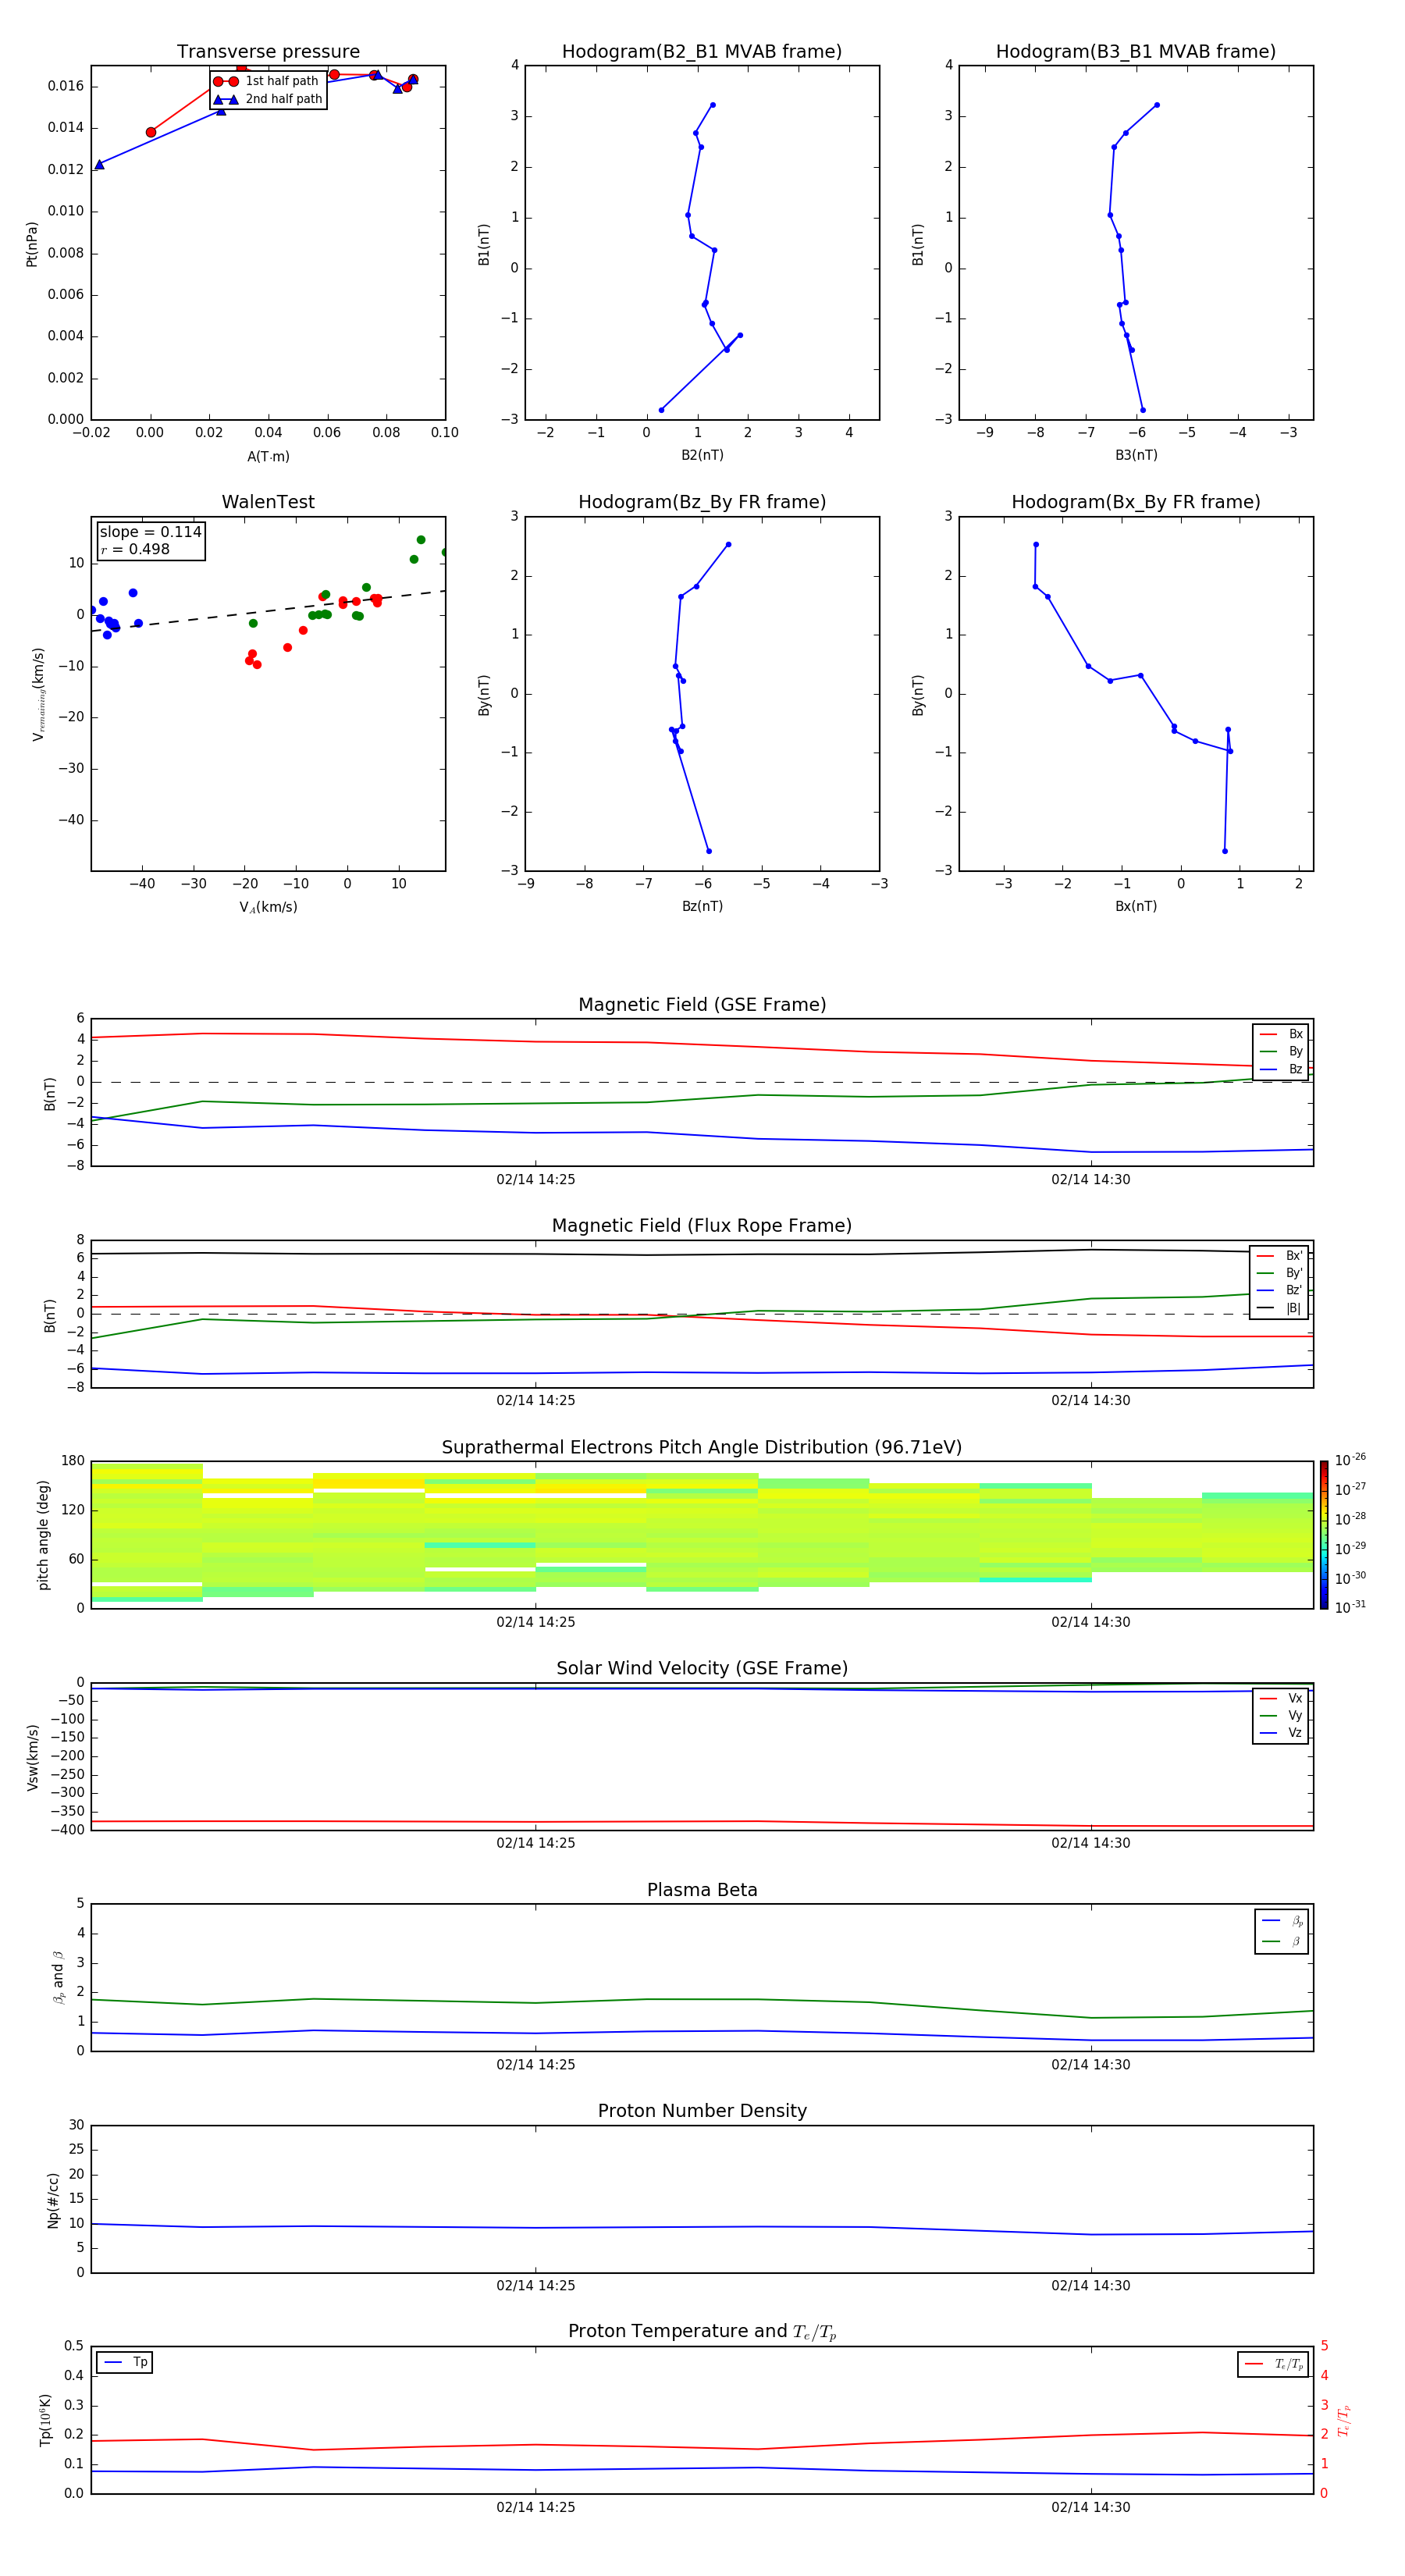
Task: Select the Bz entry in the GSE magnetic field legend
Action: tap(1281, 1069)
